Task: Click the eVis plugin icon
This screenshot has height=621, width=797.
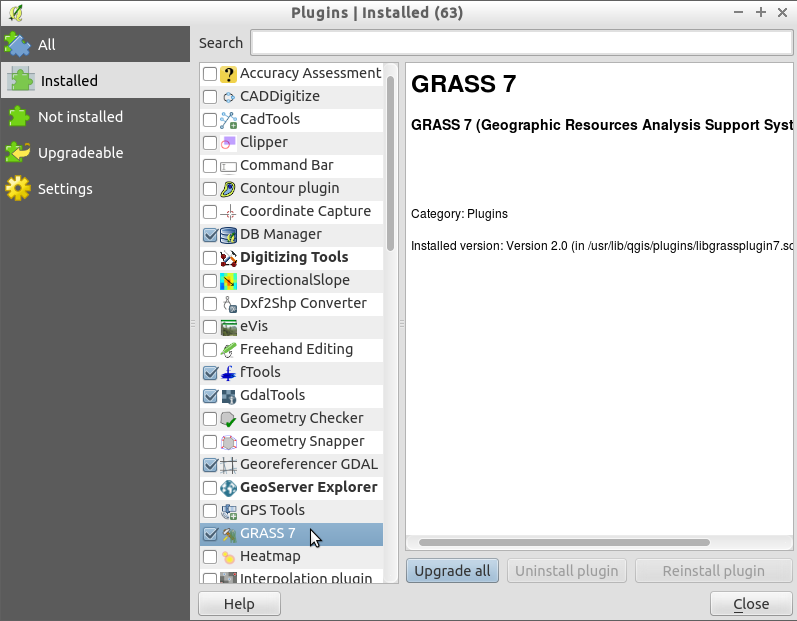Action: (229, 327)
